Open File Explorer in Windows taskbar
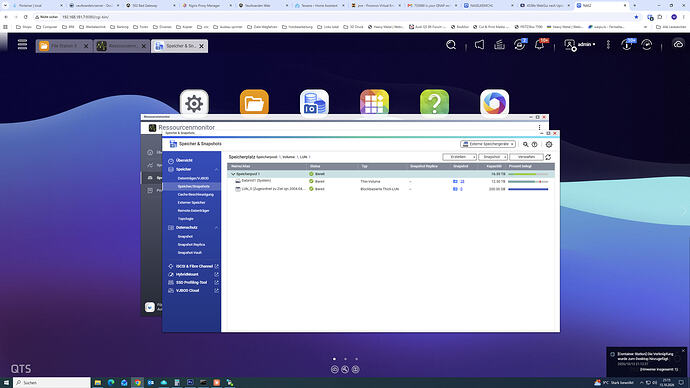 [98, 383]
